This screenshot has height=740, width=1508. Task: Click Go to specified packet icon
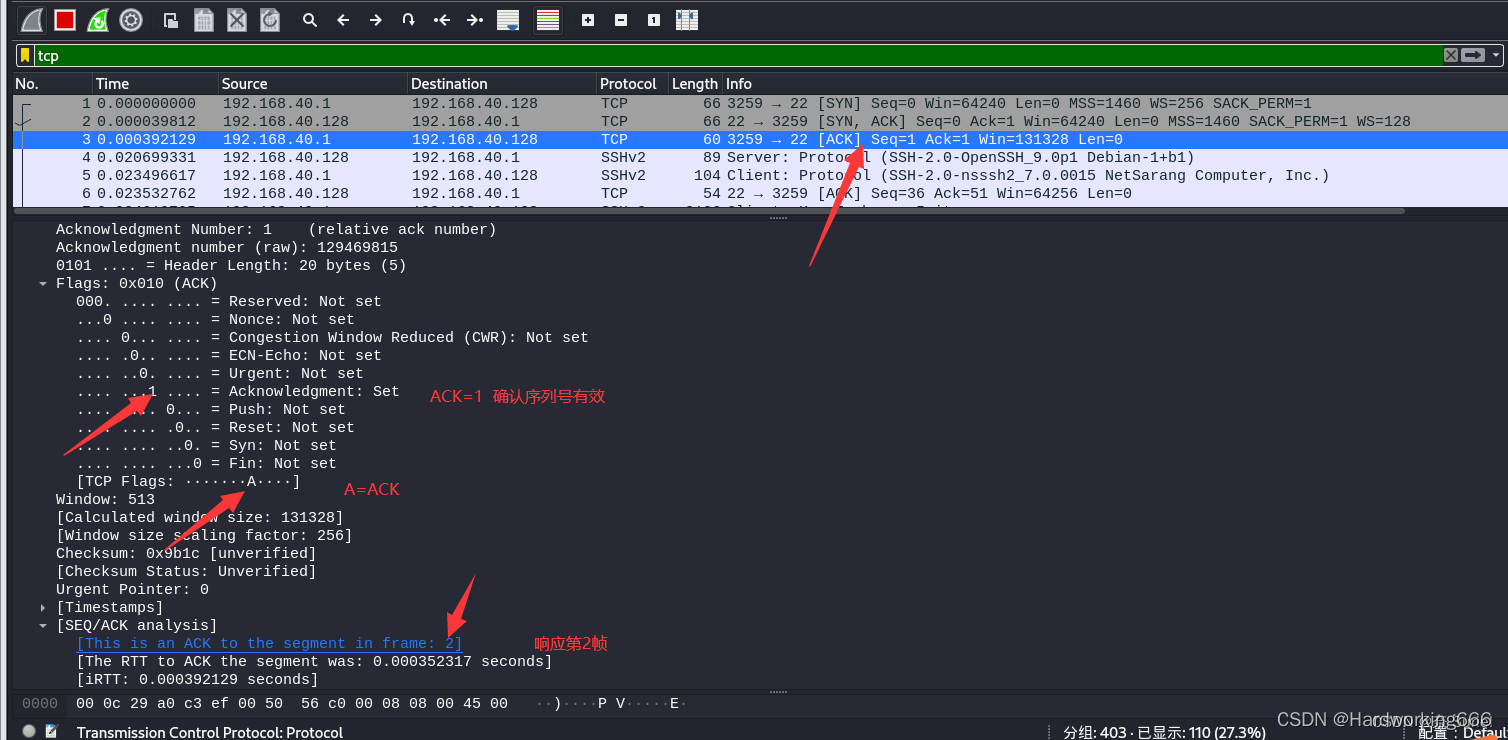pos(408,20)
